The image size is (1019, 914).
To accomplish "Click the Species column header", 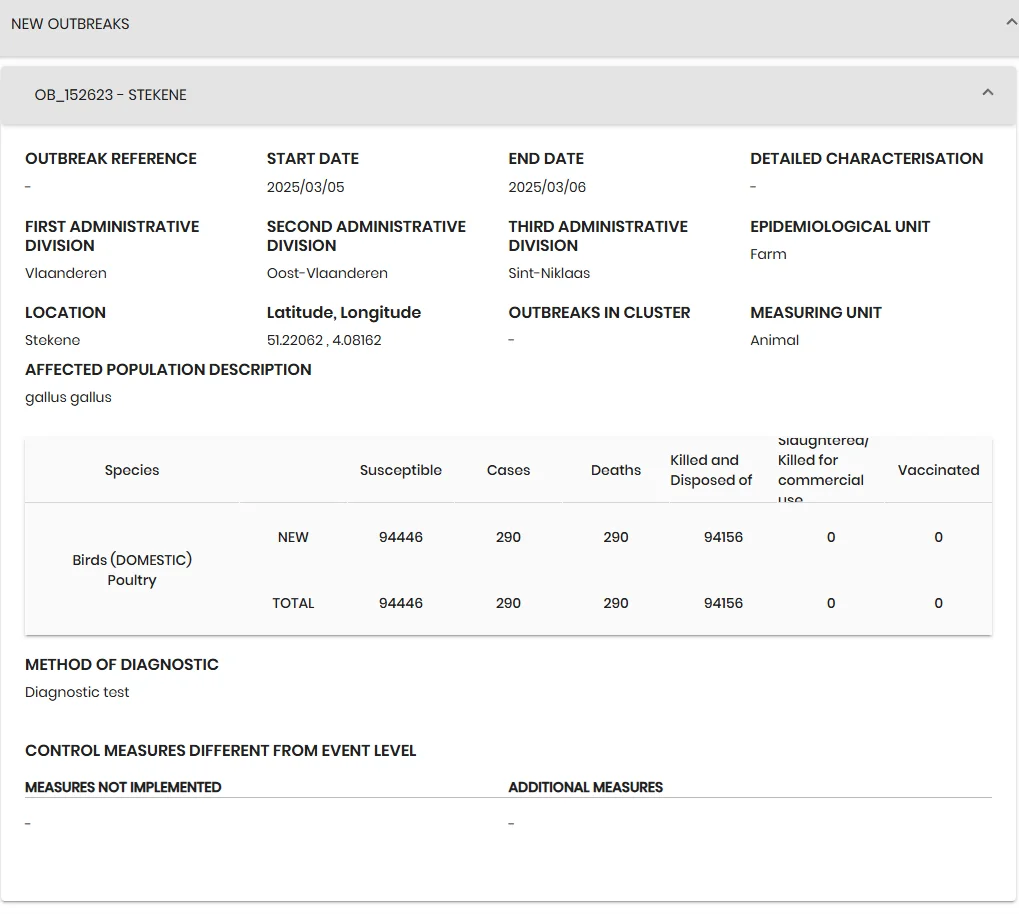I will point(132,470).
